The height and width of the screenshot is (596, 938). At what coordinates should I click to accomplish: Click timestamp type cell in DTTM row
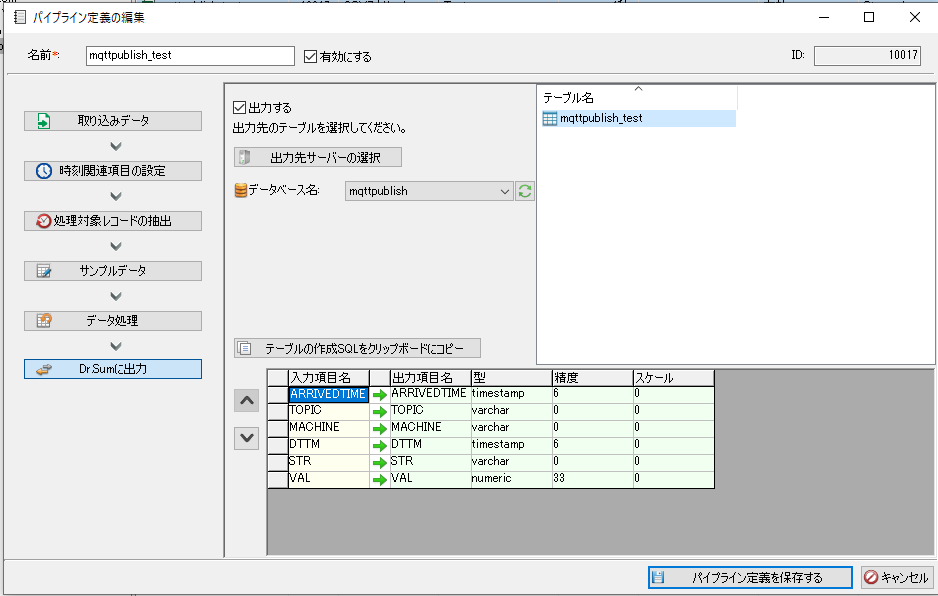tap(511, 445)
